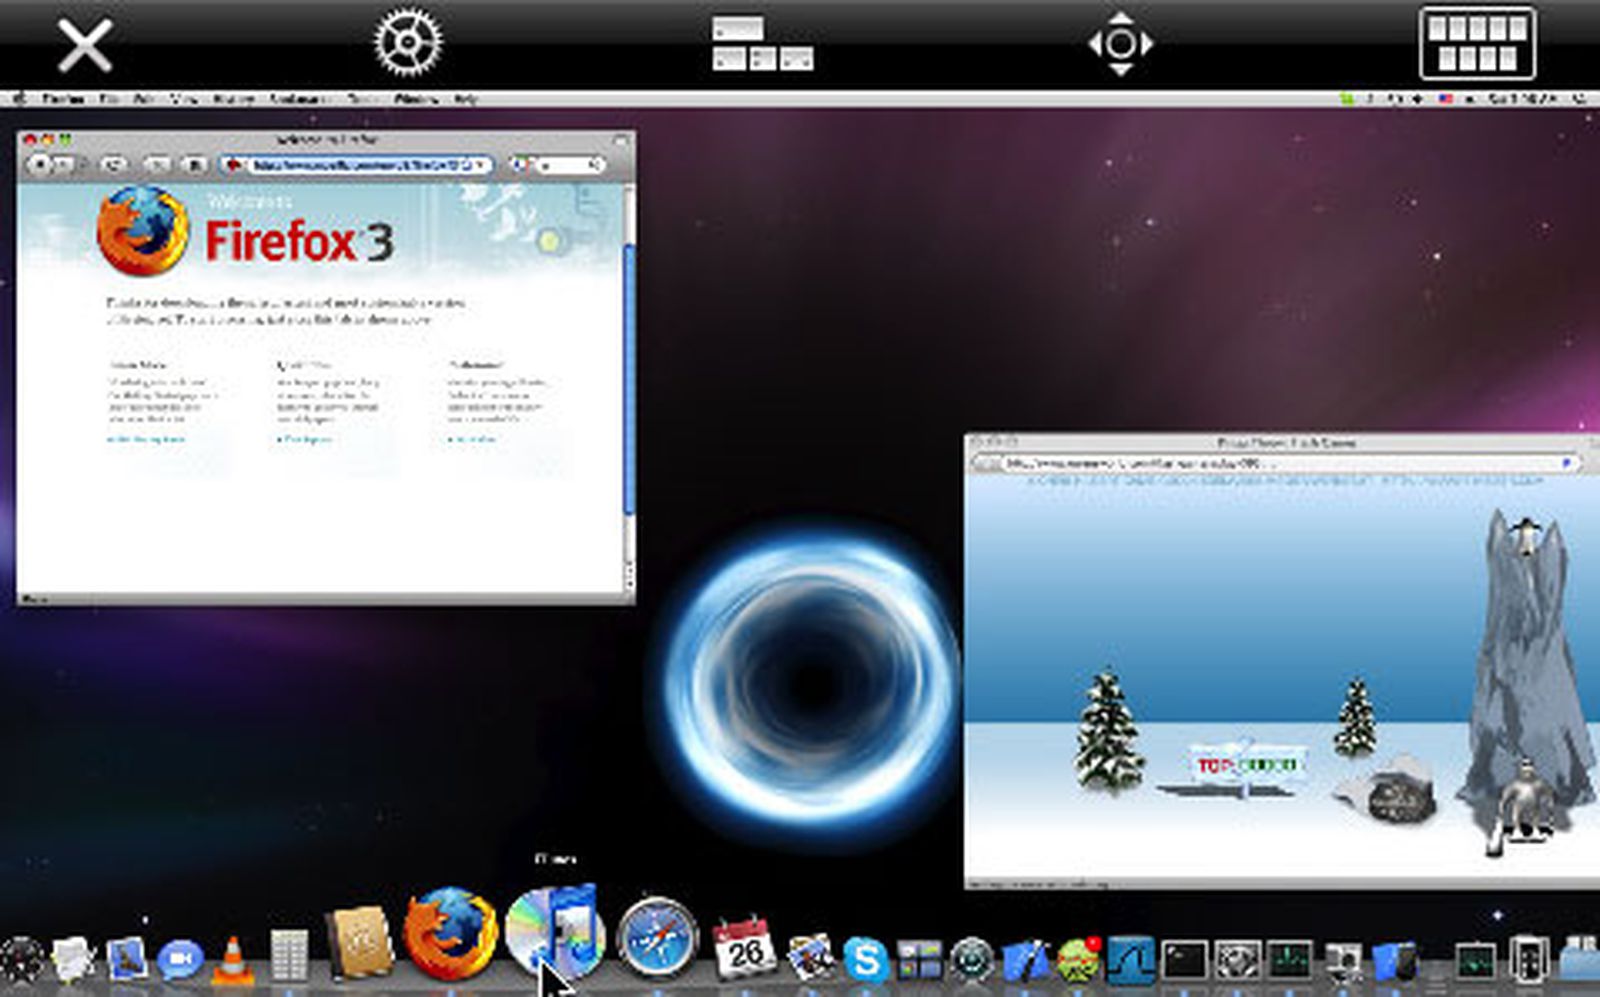Expand the Firefox address bar history dropdown
Viewport: 1600px width, 997px height.
pos(482,163)
